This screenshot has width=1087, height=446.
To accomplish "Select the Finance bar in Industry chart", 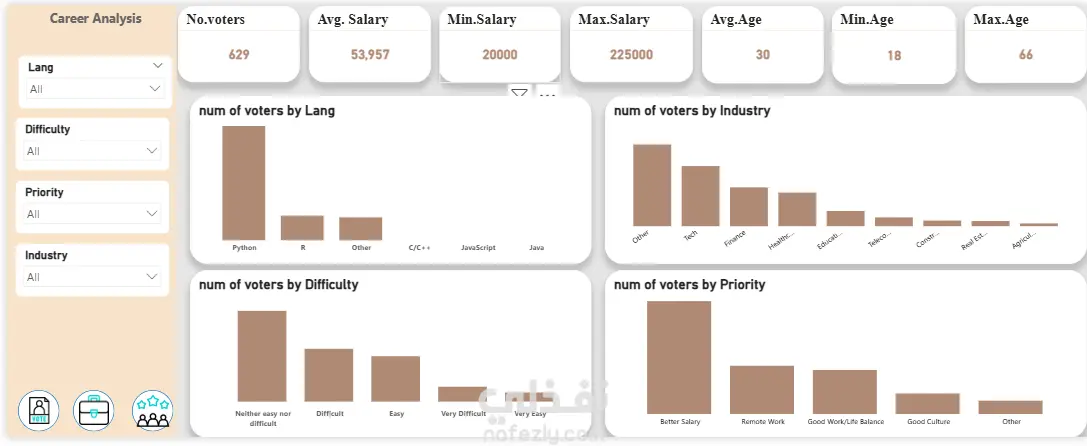I will [x=749, y=207].
